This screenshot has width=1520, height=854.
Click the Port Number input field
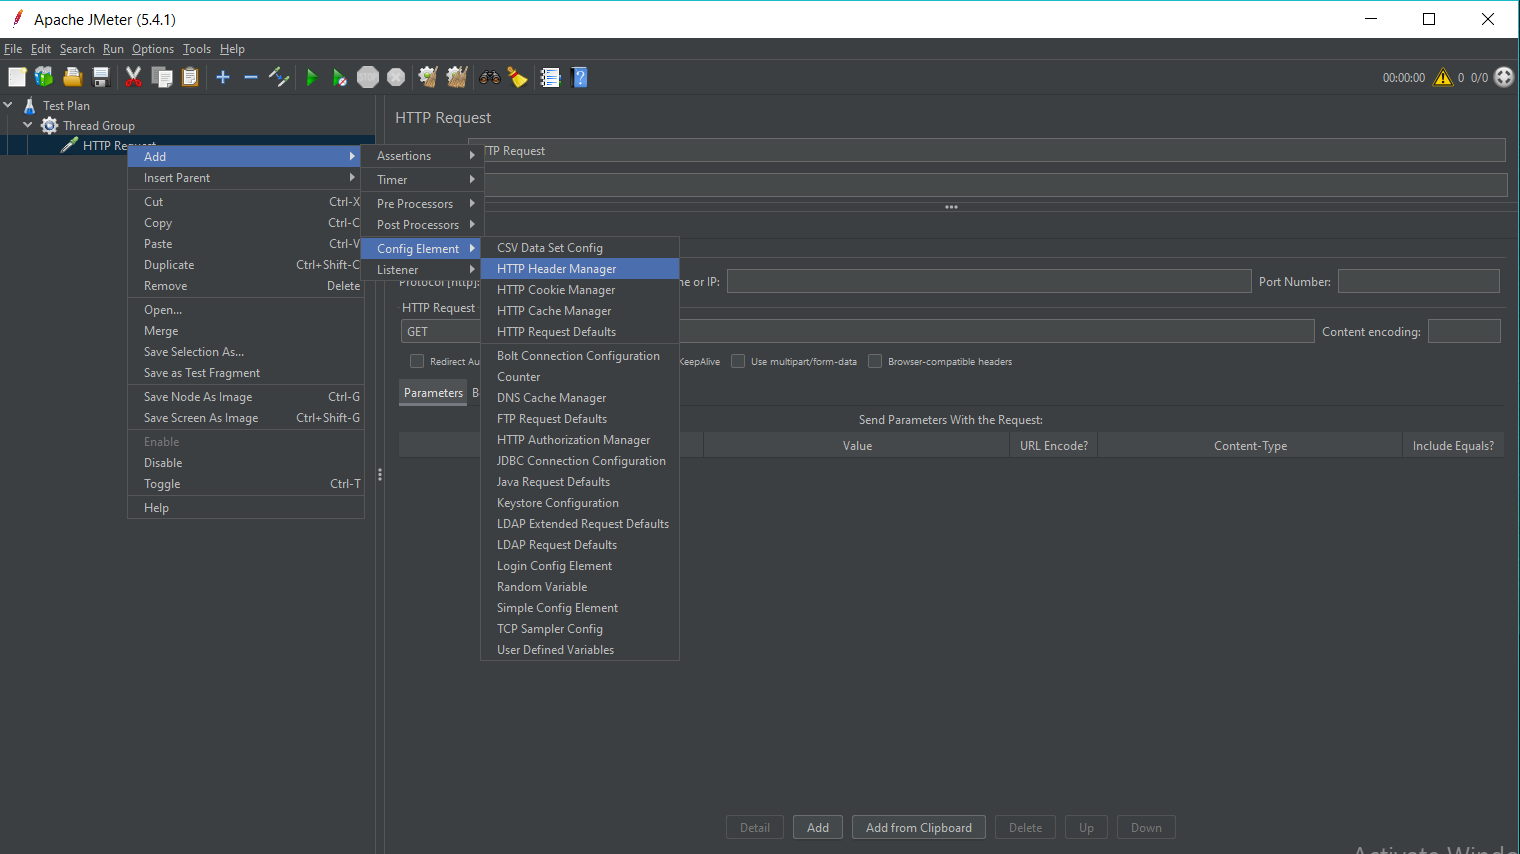pyautogui.click(x=1418, y=282)
